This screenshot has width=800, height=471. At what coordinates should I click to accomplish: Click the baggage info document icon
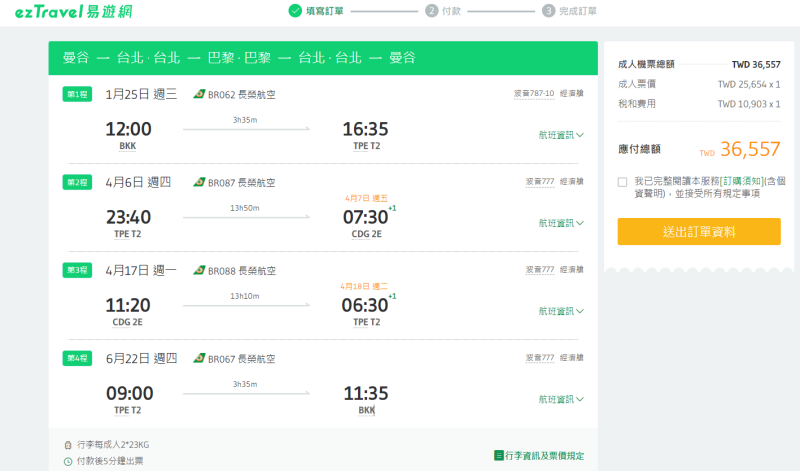(499, 456)
